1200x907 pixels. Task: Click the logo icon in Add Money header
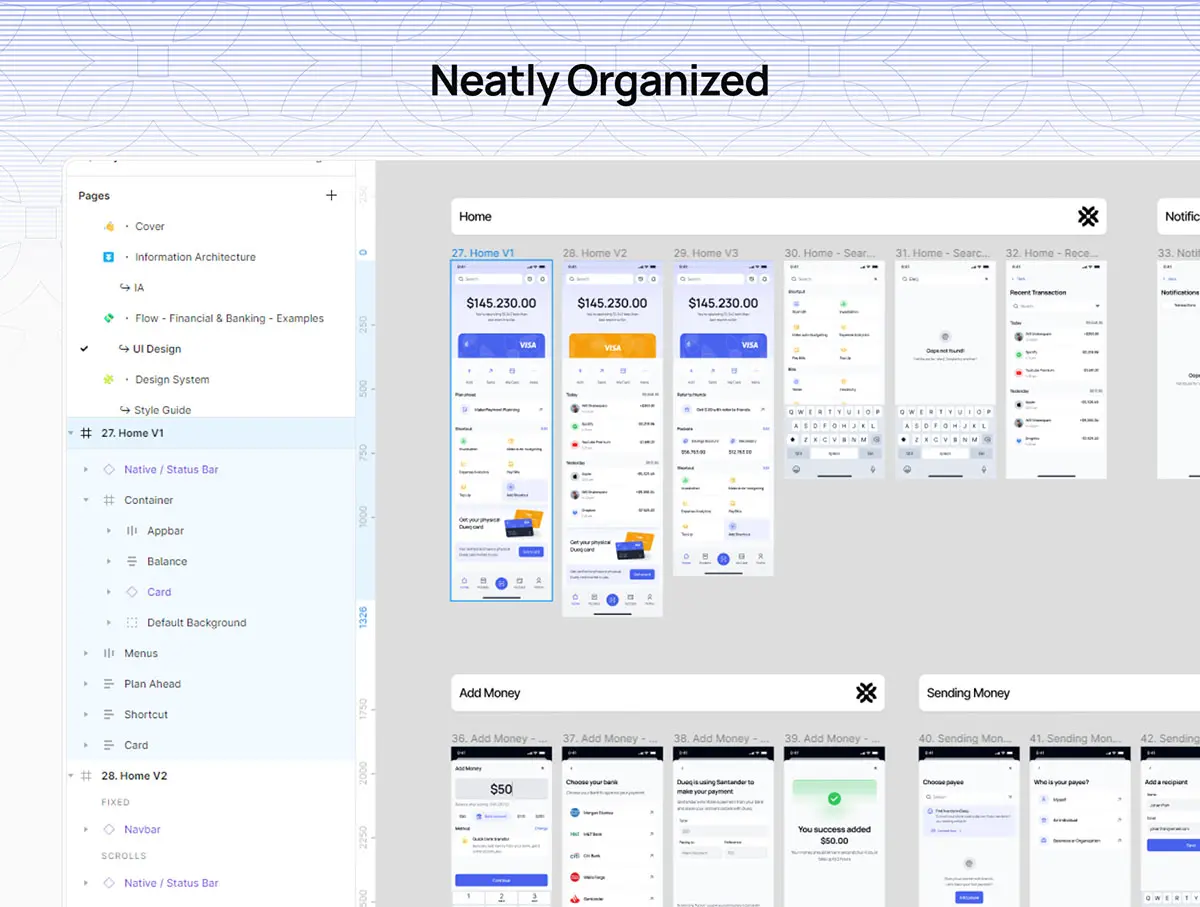(866, 692)
